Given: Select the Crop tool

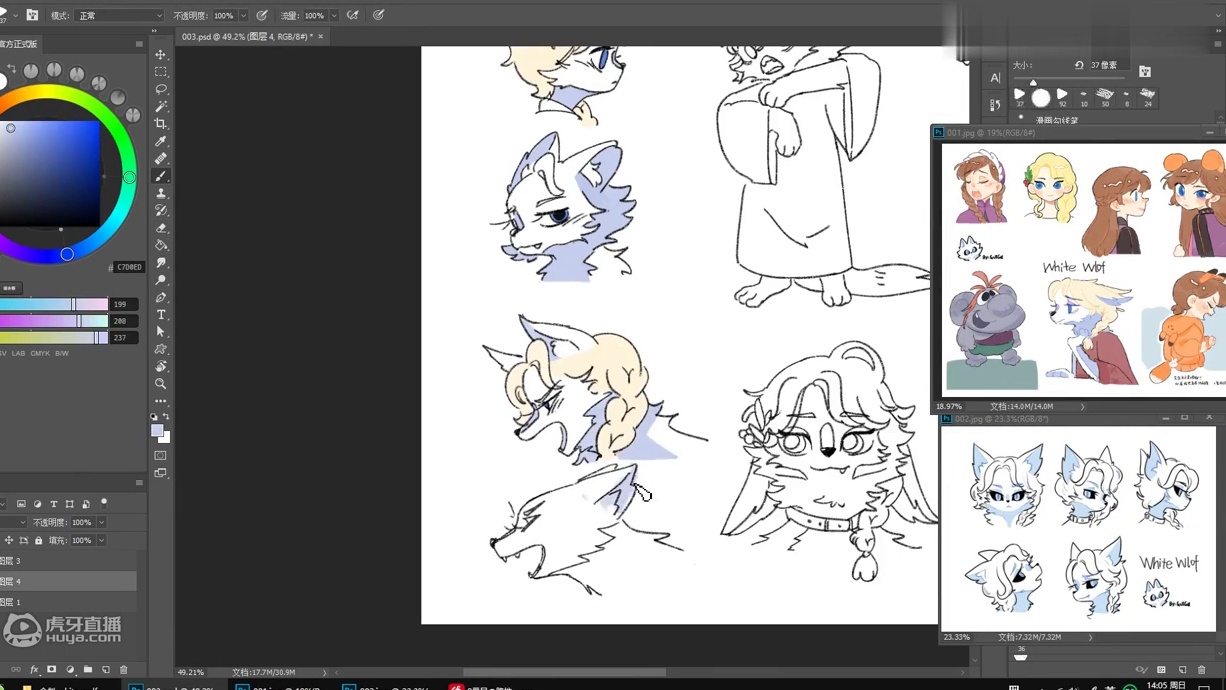Looking at the screenshot, I should click(x=161, y=124).
